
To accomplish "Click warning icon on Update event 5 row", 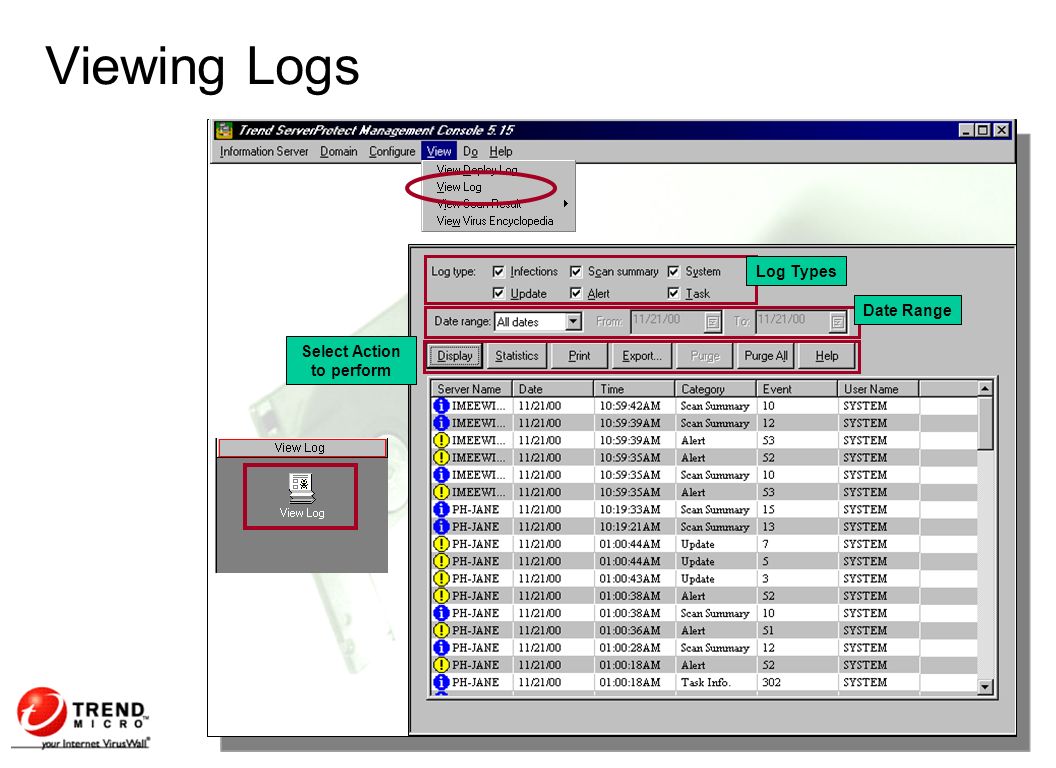I will 441,561.
